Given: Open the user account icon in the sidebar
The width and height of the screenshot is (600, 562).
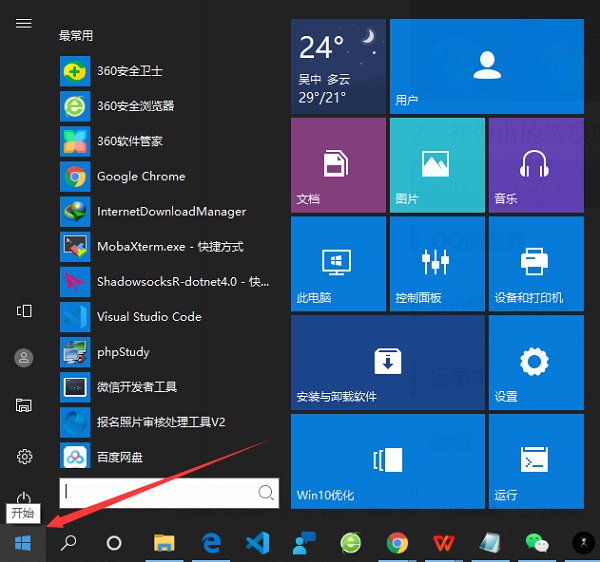Looking at the screenshot, I should [x=25, y=357].
